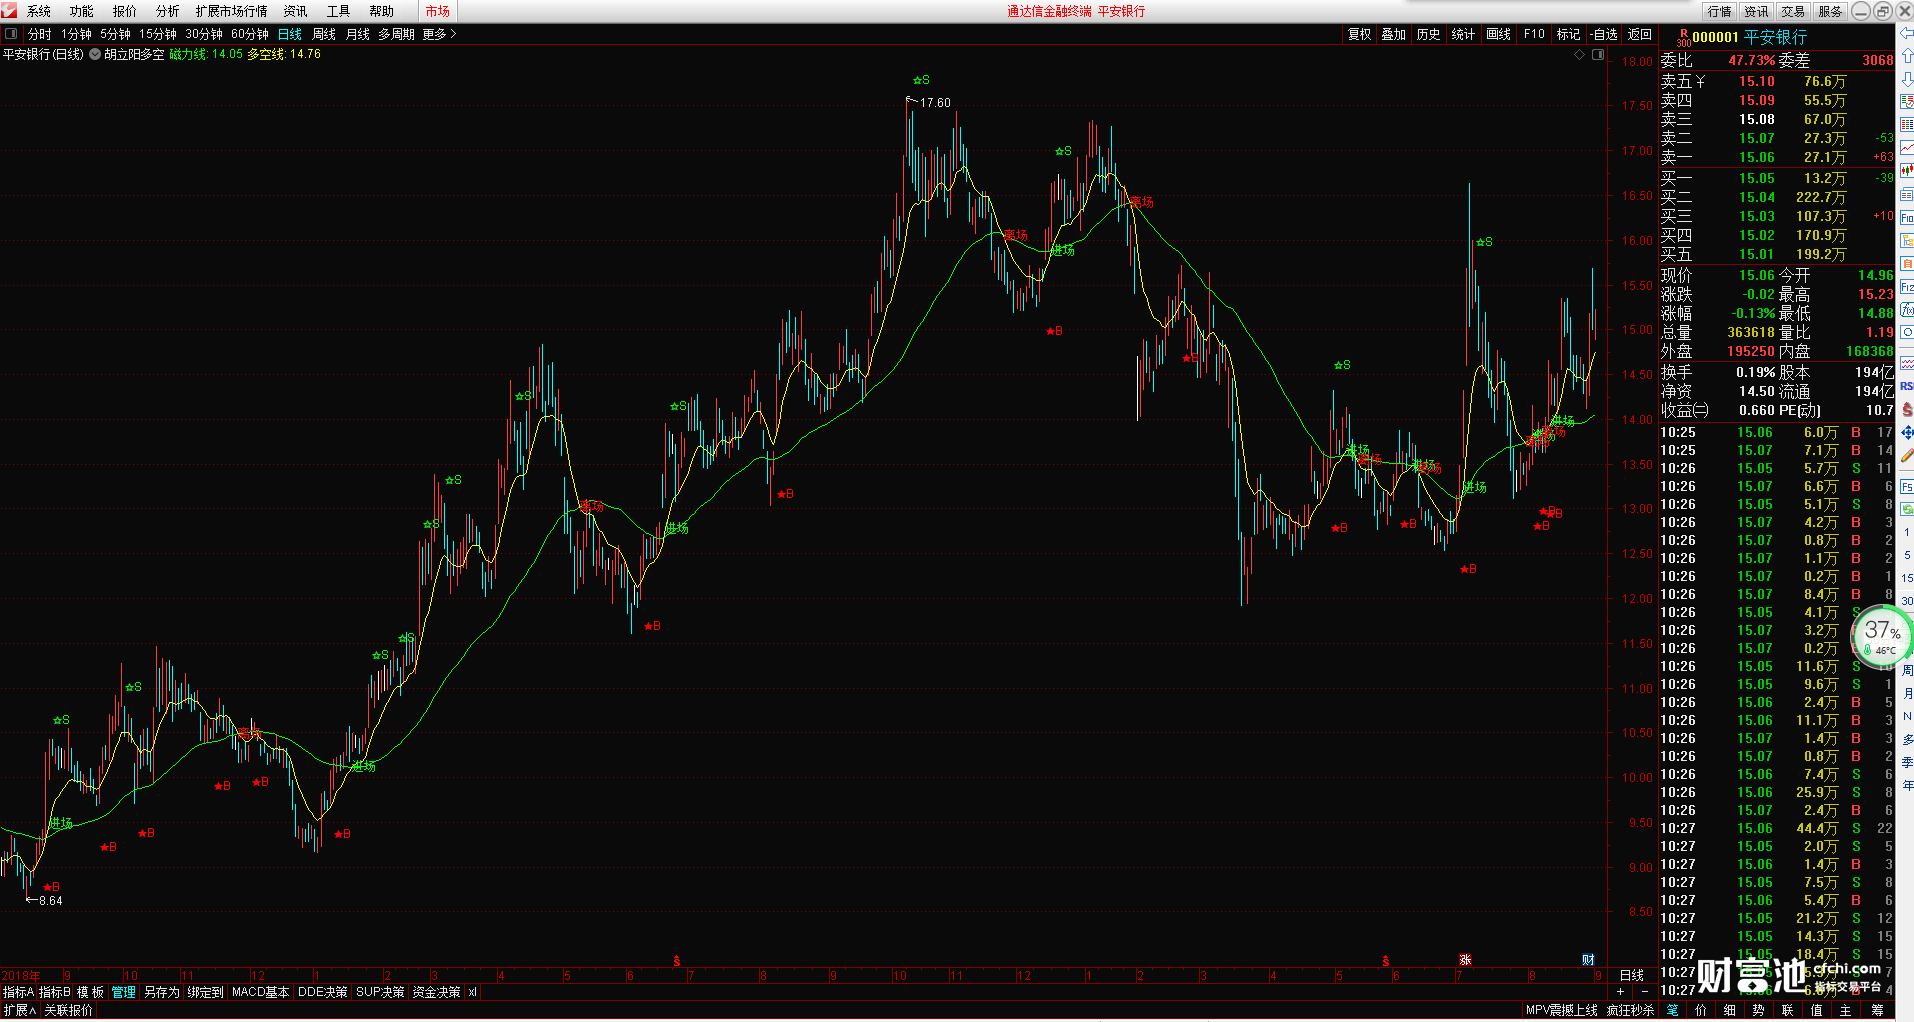The image size is (1914, 1022).
Task: Open the 统计 statistics dropdown
Action: [x=1463, y=34]
